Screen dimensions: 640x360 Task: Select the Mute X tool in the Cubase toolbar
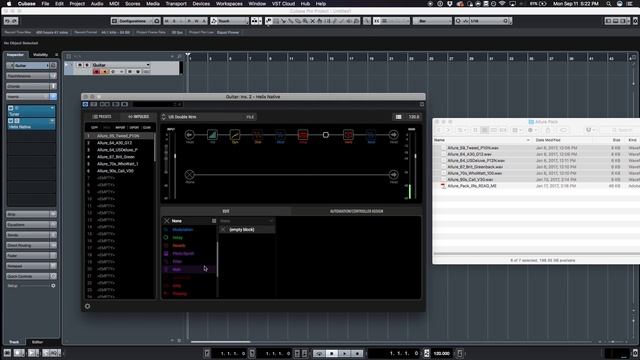point(313,21)
